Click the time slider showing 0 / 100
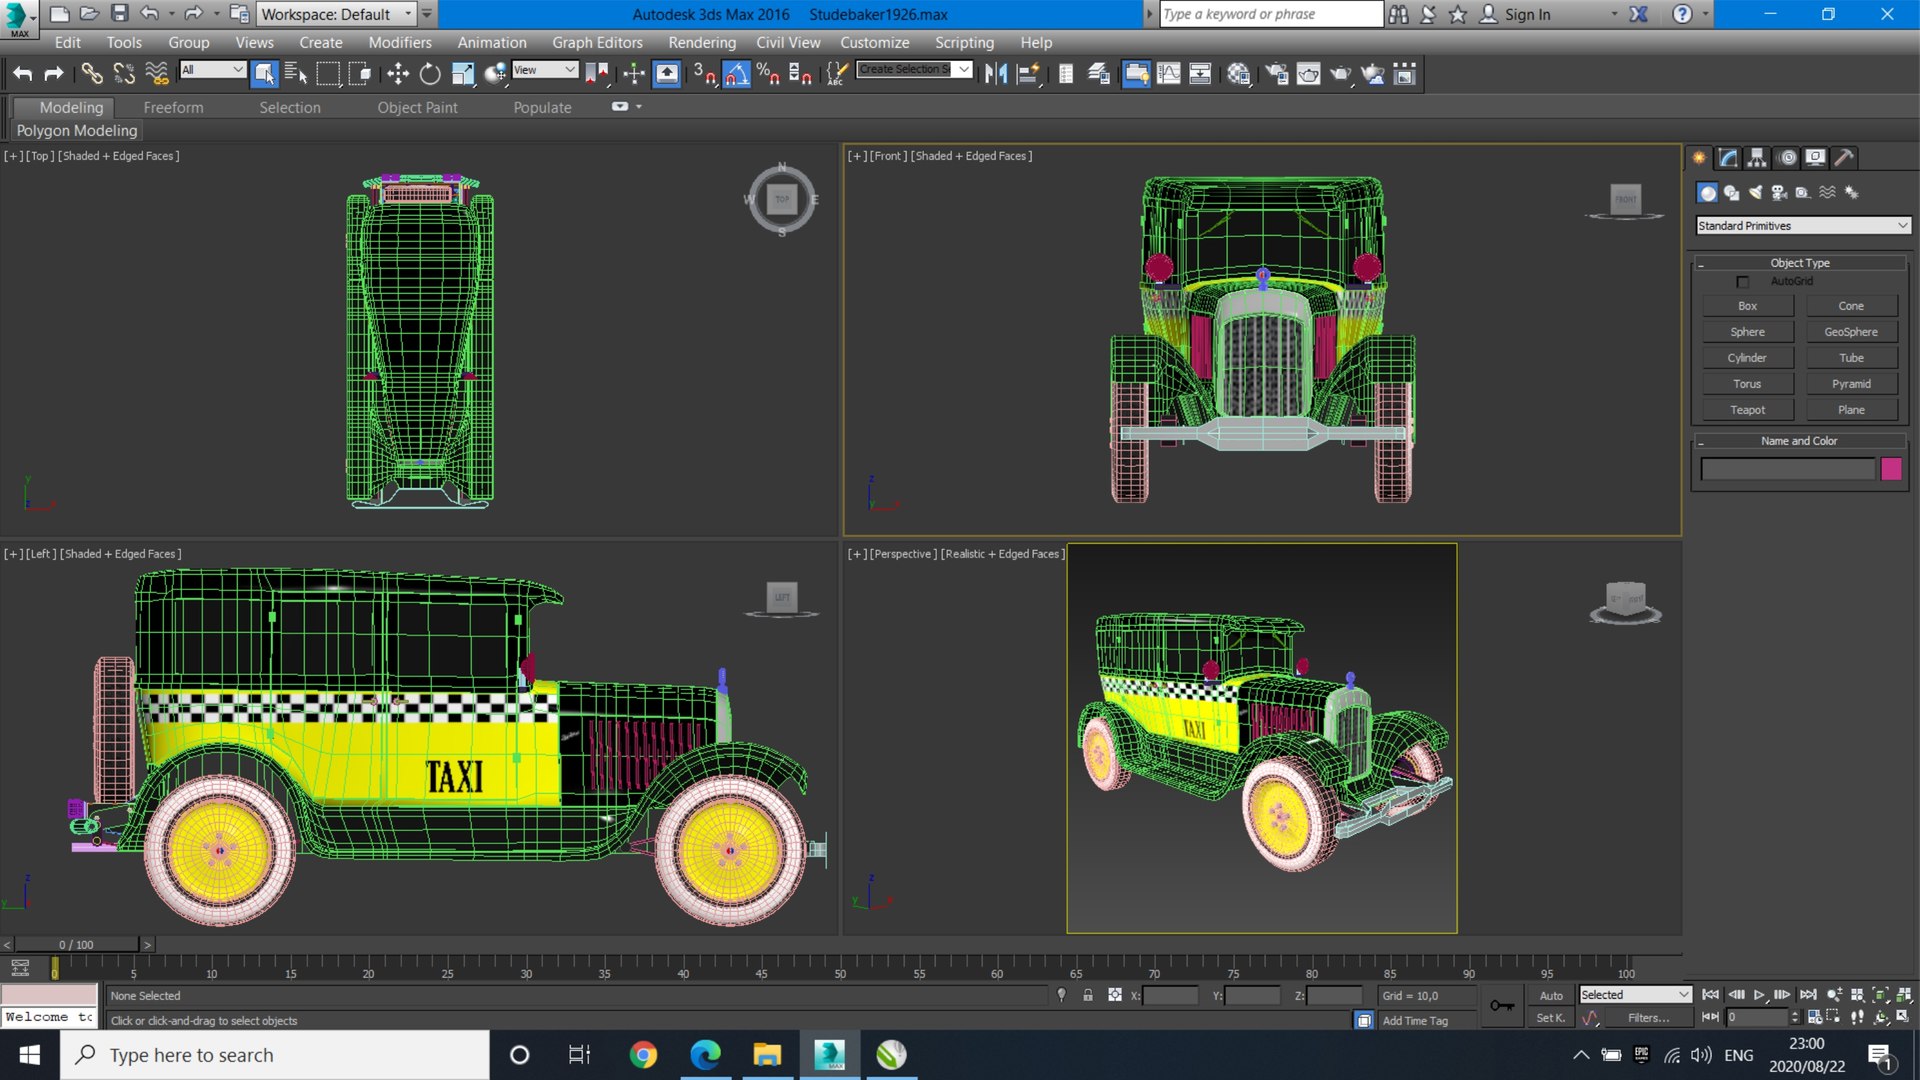This screenshot has height=1080, width=1920. [x=76, y=944]
